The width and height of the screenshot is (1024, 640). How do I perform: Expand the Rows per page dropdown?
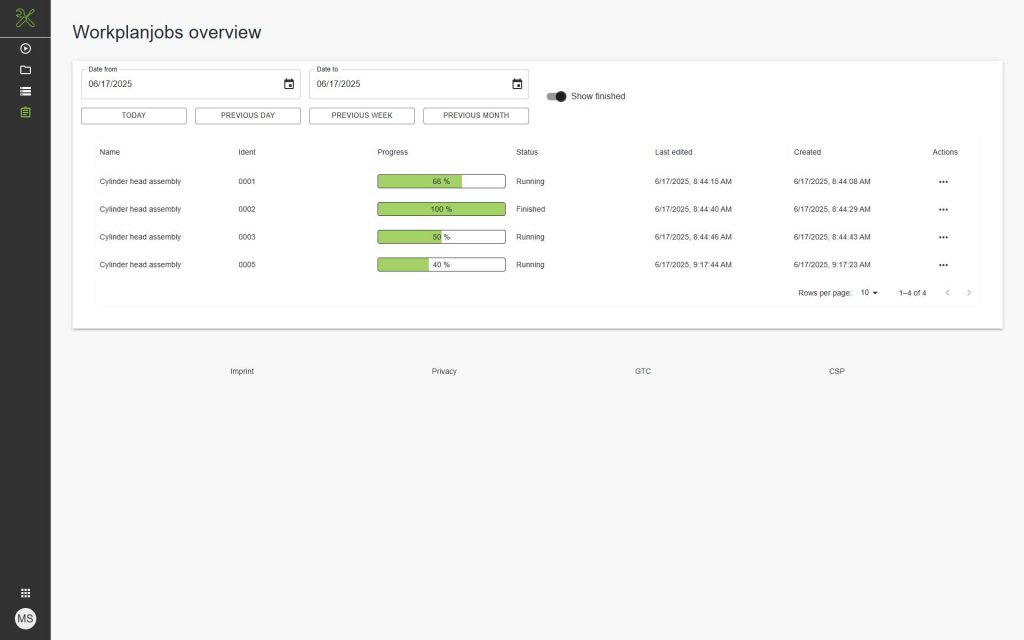tap(869, 293)
